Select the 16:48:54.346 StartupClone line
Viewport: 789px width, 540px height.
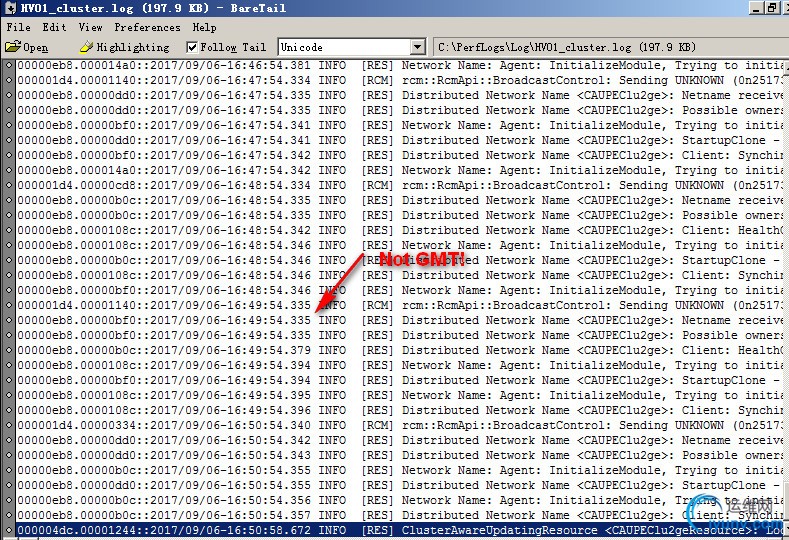point(400,260)
